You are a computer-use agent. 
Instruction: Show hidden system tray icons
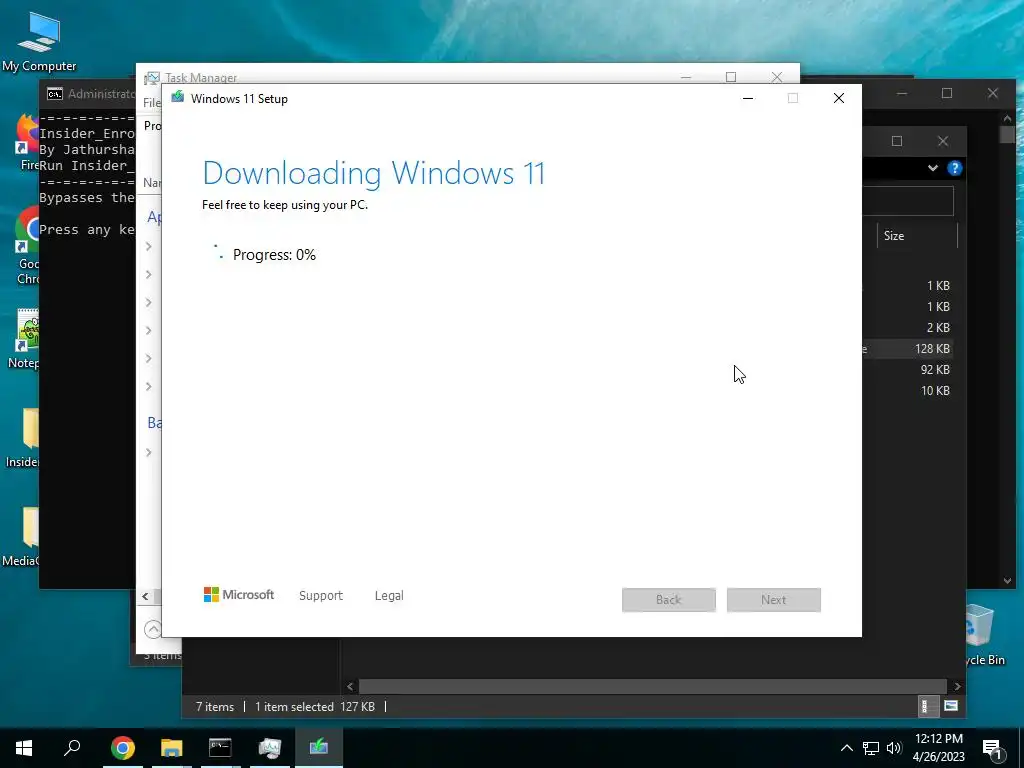pyautogui.click(x=846, y=748)
